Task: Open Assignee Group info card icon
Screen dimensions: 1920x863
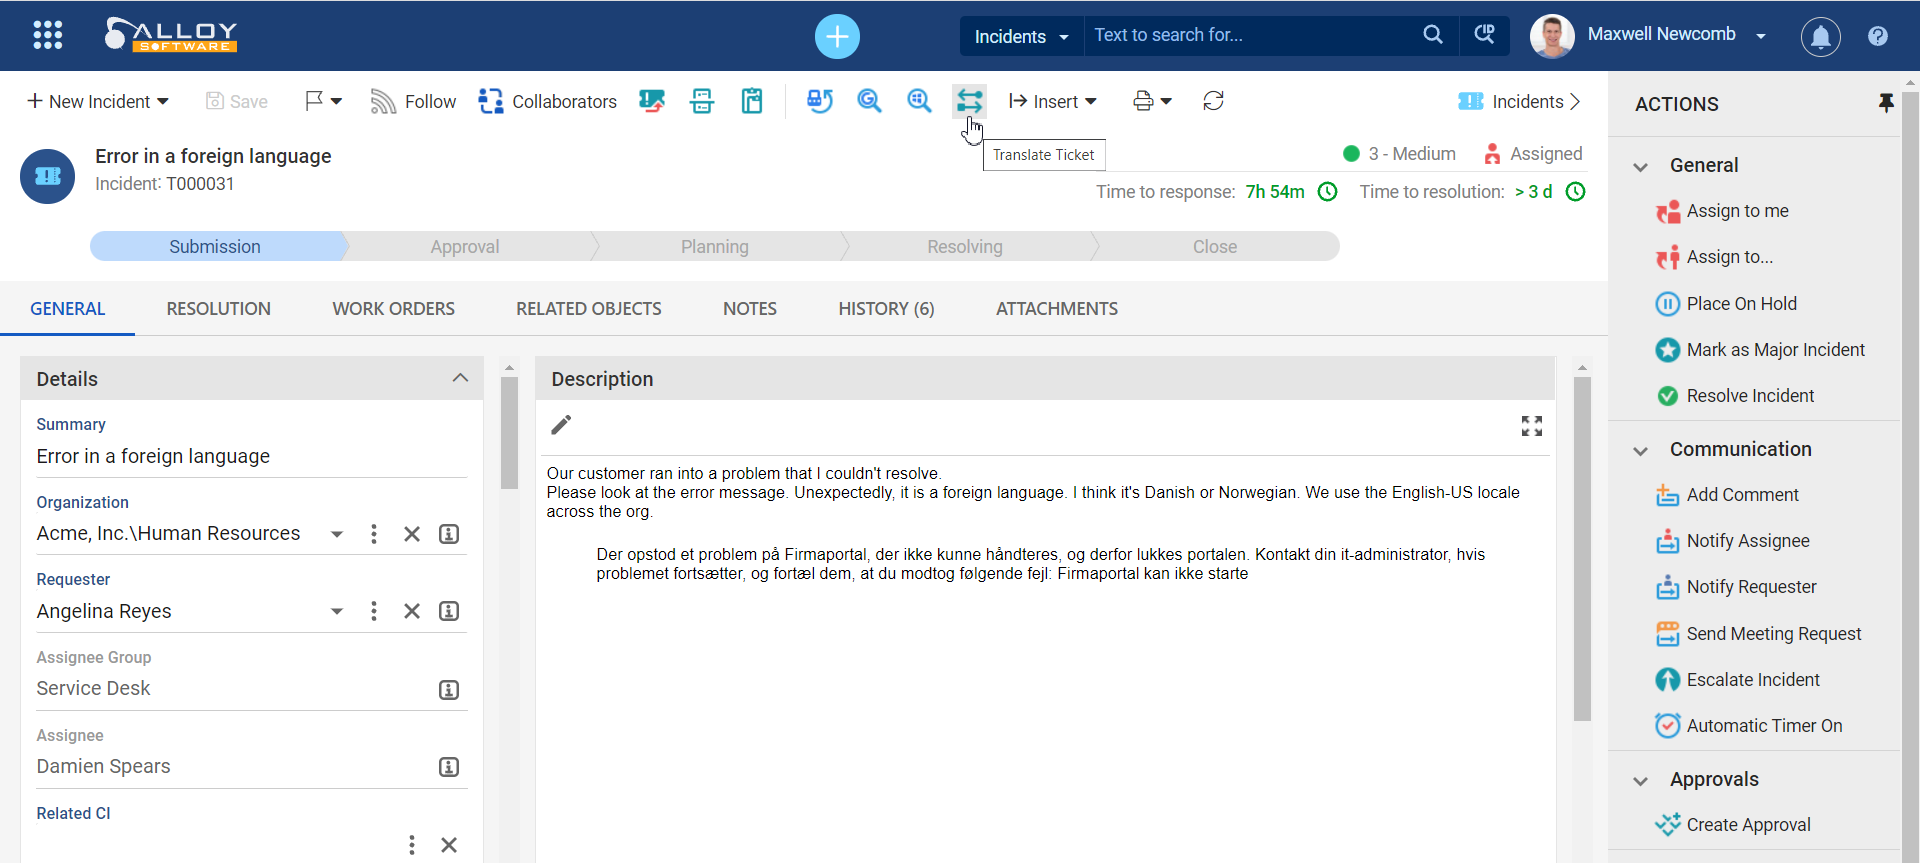Action: [x=449, y=690]
